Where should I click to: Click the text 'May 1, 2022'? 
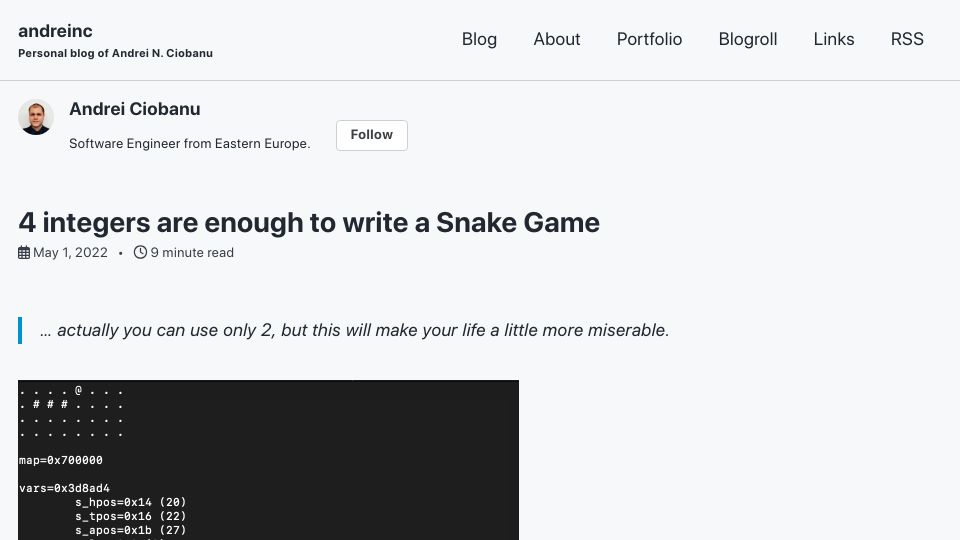(x=70, y=252)
